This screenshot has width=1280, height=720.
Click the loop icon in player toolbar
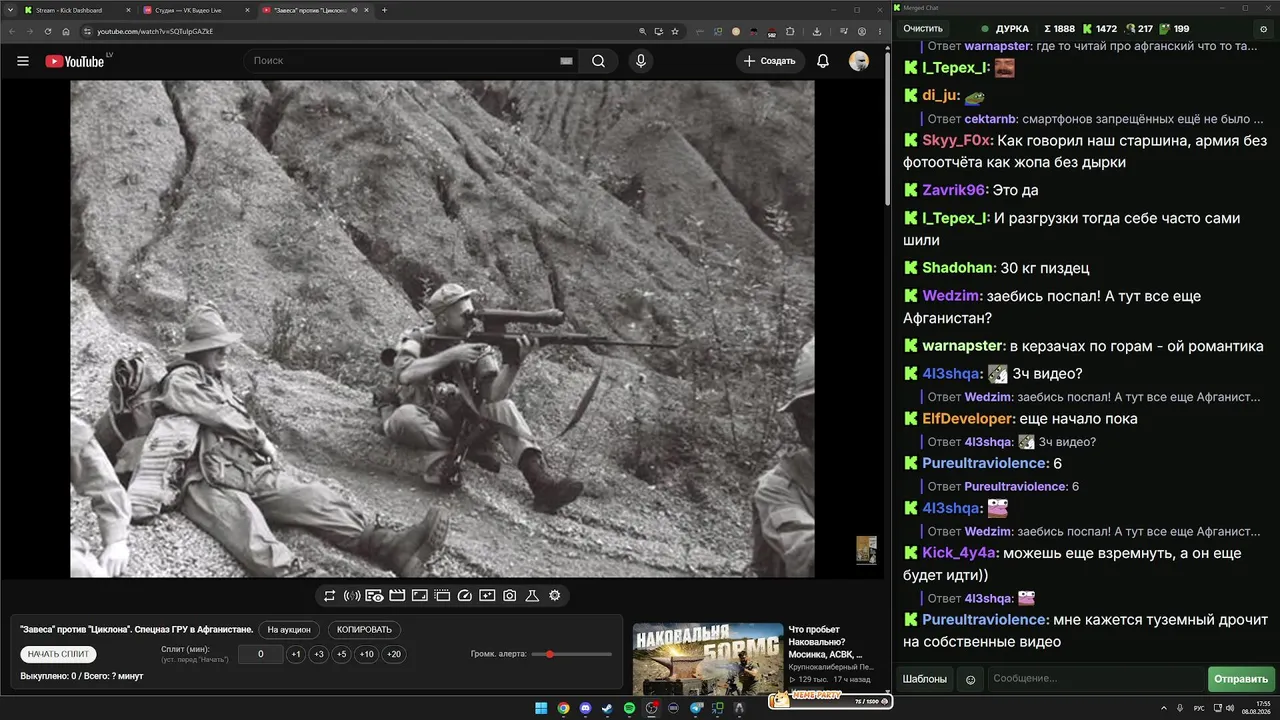click(329, 596)
